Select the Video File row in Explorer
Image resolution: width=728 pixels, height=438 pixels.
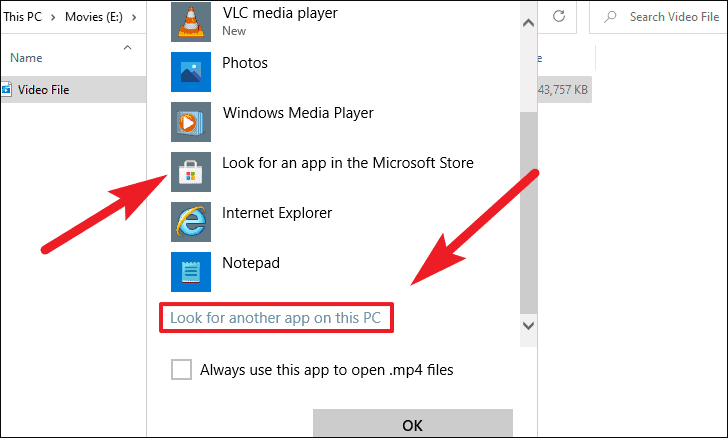pos(73,90)
